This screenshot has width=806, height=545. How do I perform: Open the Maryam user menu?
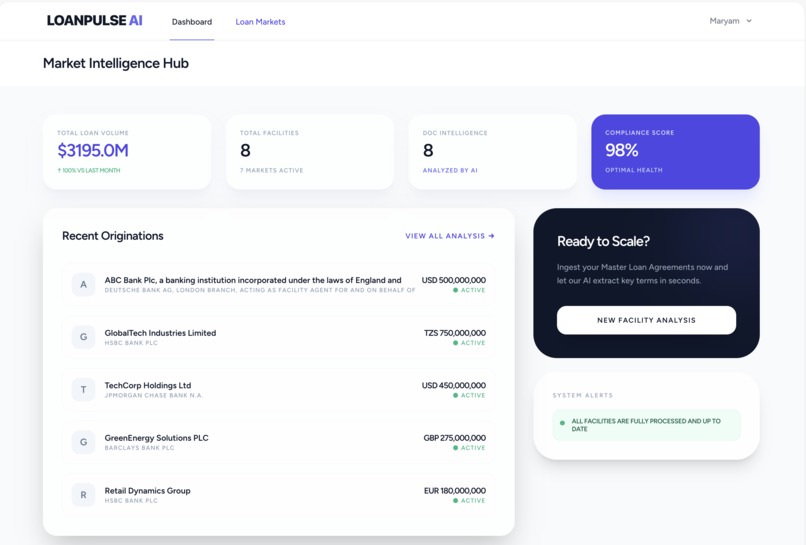730,21
